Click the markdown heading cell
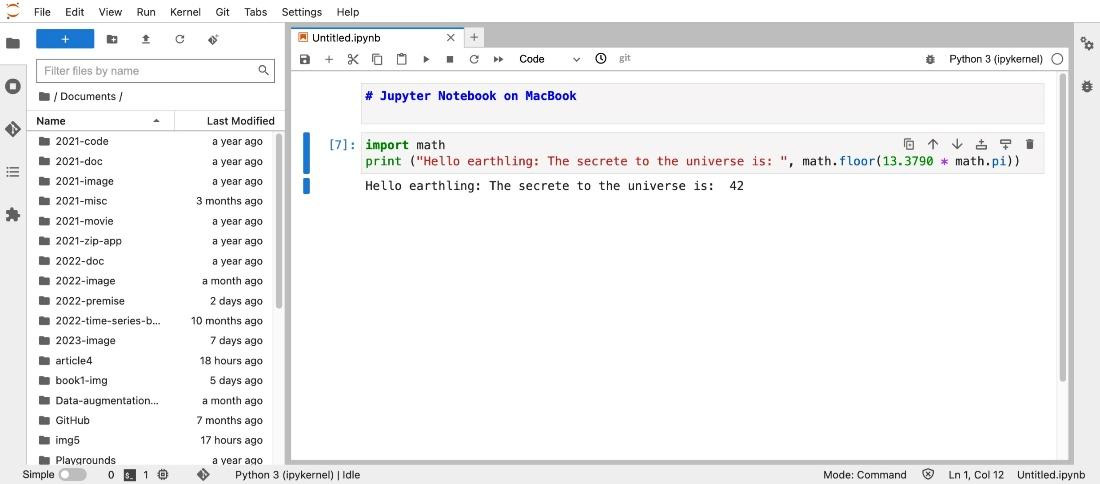 coord(702,103)
